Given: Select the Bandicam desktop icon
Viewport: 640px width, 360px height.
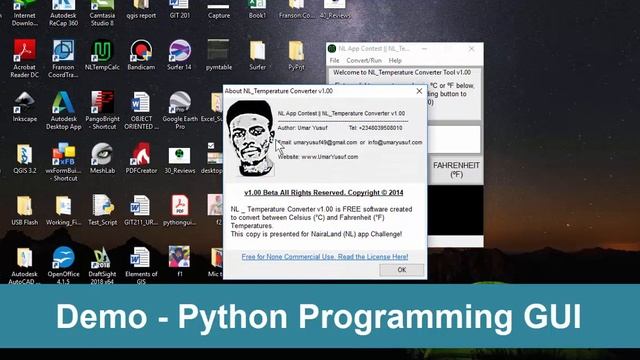Looking at the screenshot, I should [141, 55].
